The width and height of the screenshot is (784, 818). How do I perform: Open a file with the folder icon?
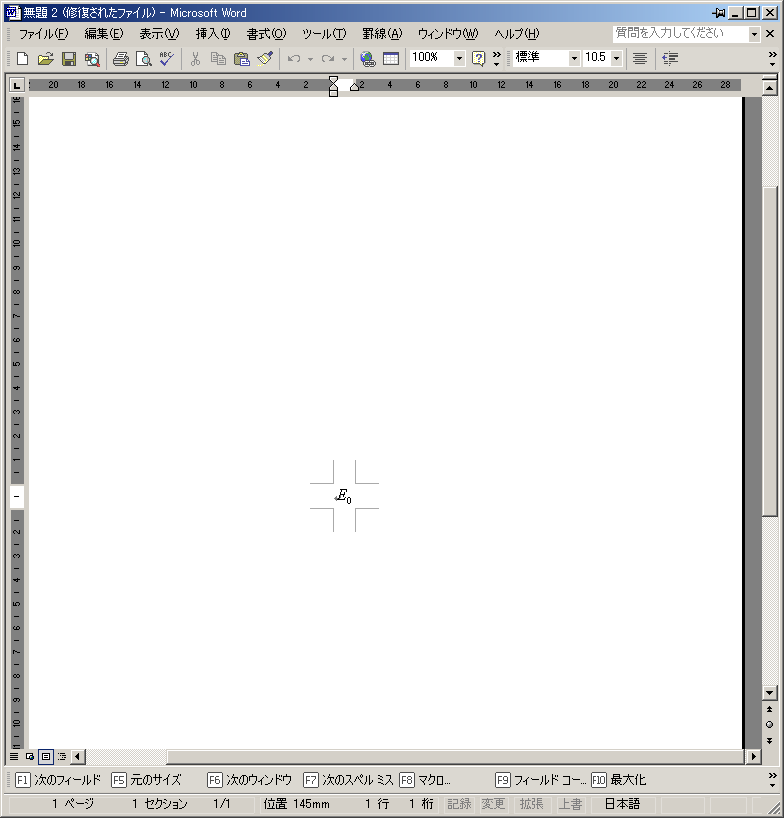click(45, 58)
